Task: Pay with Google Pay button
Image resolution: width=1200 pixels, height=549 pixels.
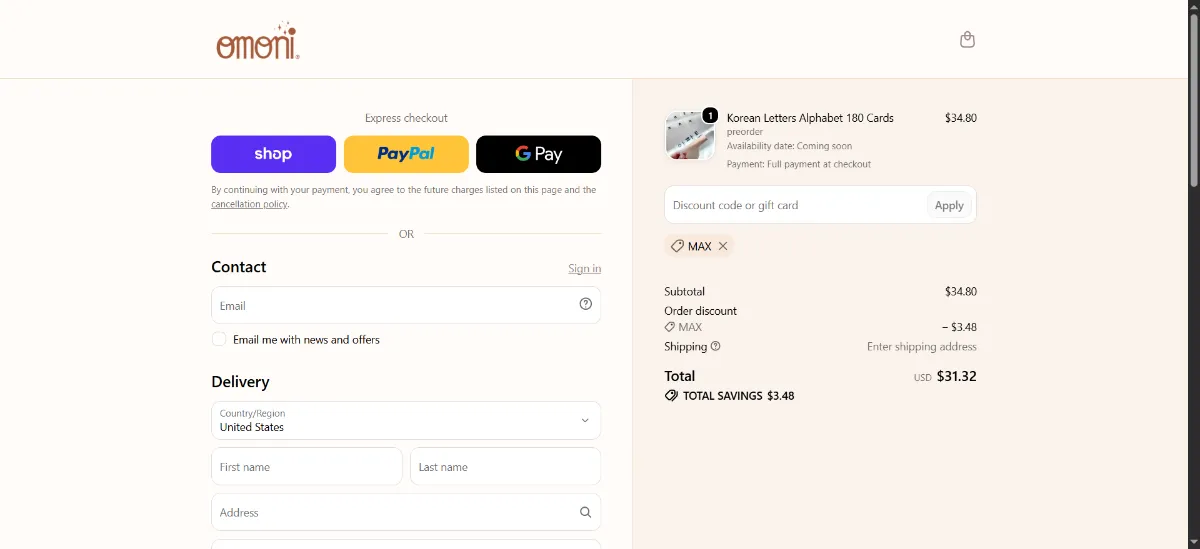Action: click(538, 154)
